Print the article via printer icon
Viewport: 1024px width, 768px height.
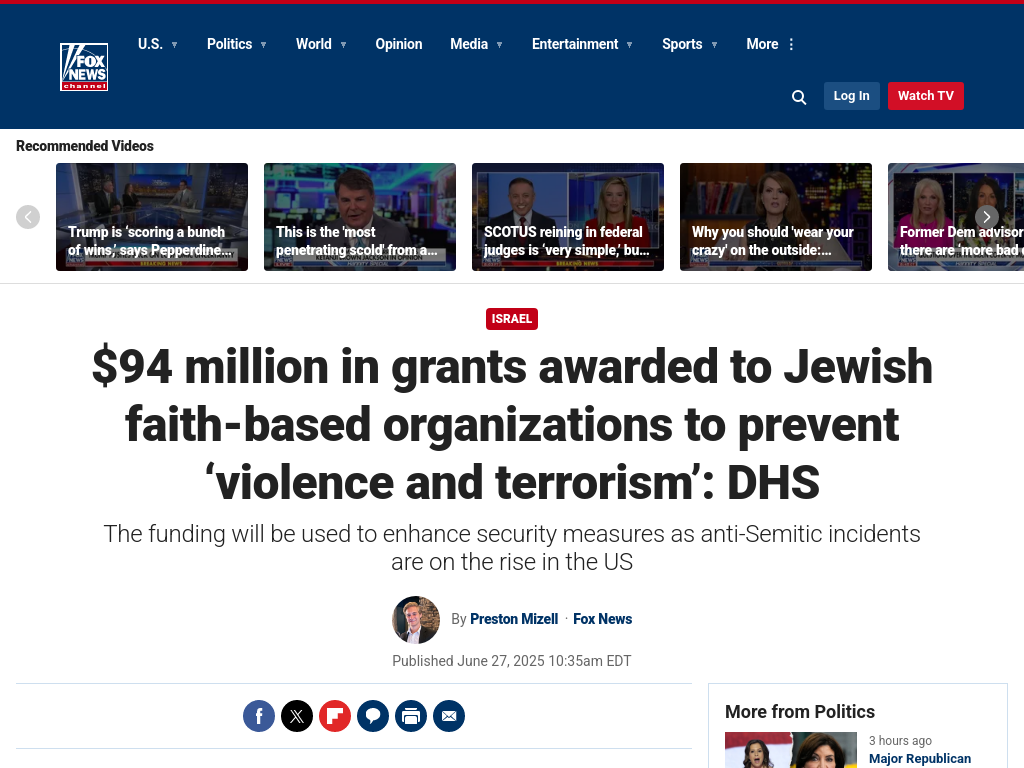point(411,716)
